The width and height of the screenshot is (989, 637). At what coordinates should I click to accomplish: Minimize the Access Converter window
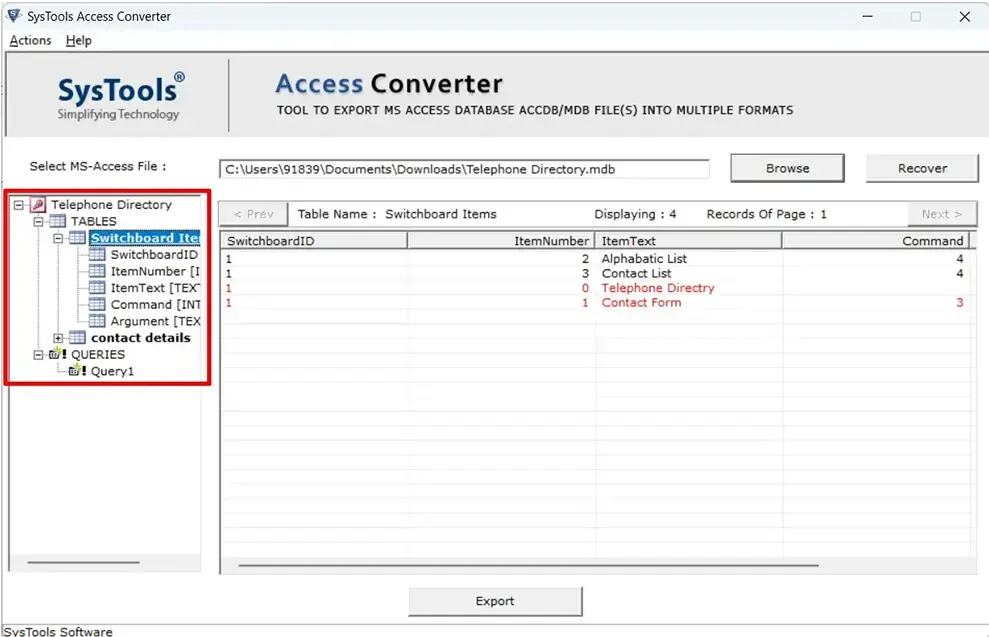pyautogui.click(x=868, y=17)
